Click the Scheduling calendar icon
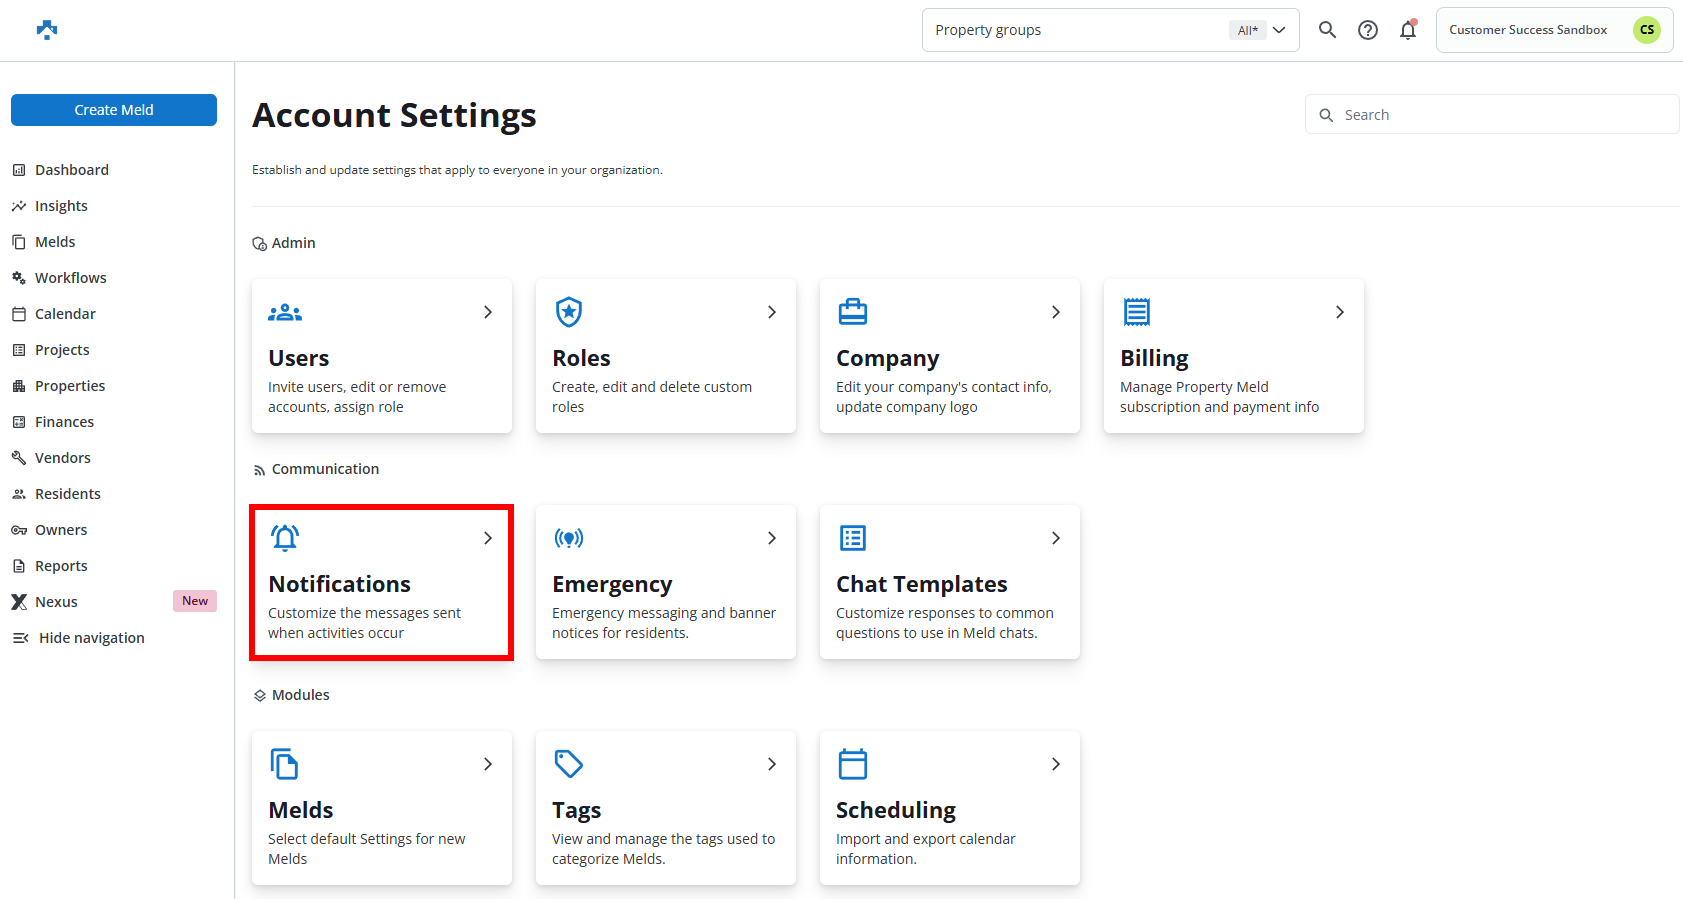Viewport: 1683px width, 899px height. (x=853, y=764)
